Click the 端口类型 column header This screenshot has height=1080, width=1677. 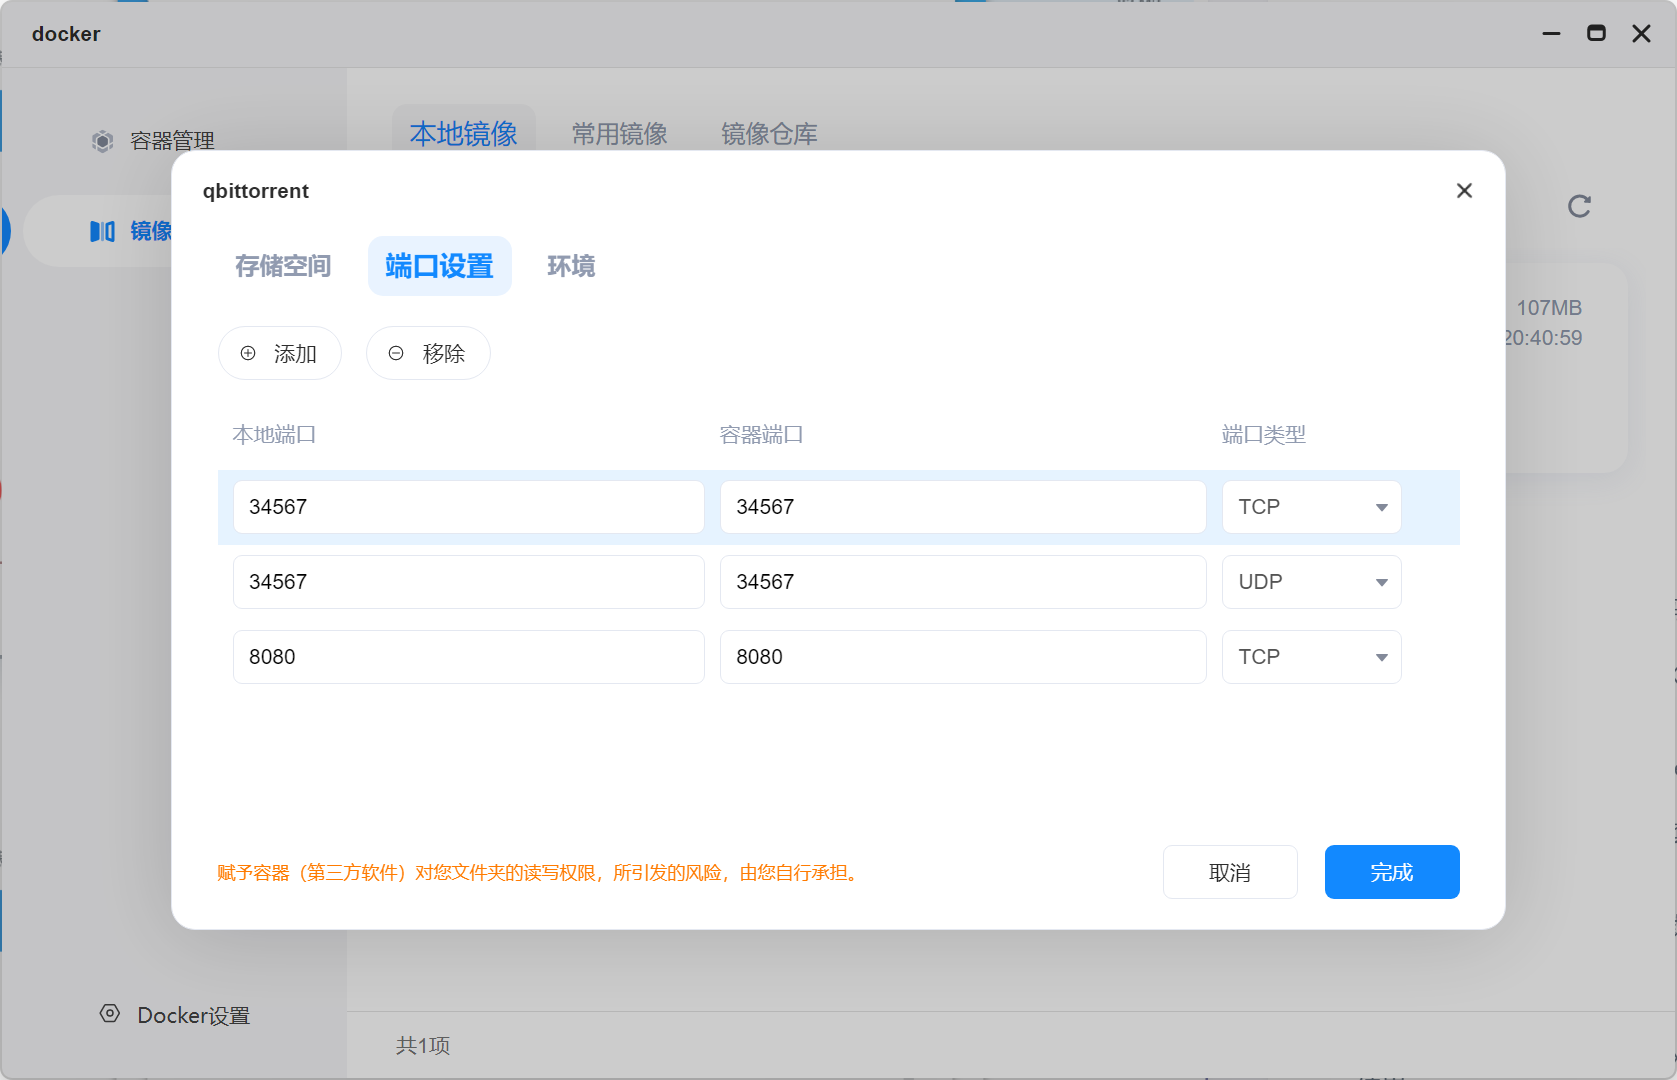[x=1264, y=435]
